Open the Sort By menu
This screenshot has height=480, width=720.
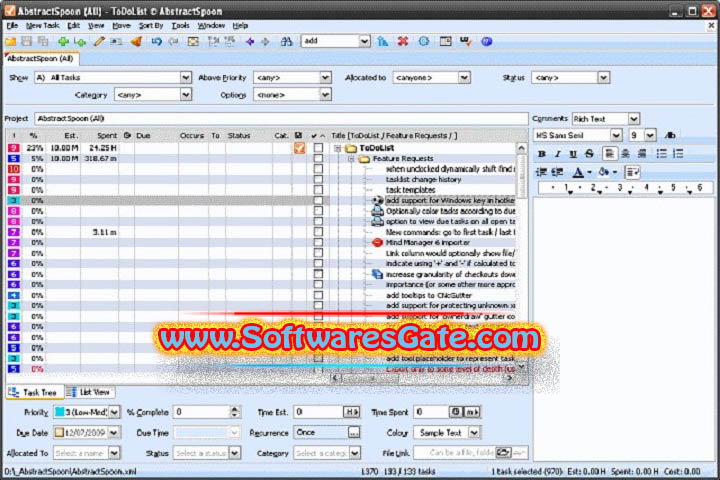(x=151, y=26)
